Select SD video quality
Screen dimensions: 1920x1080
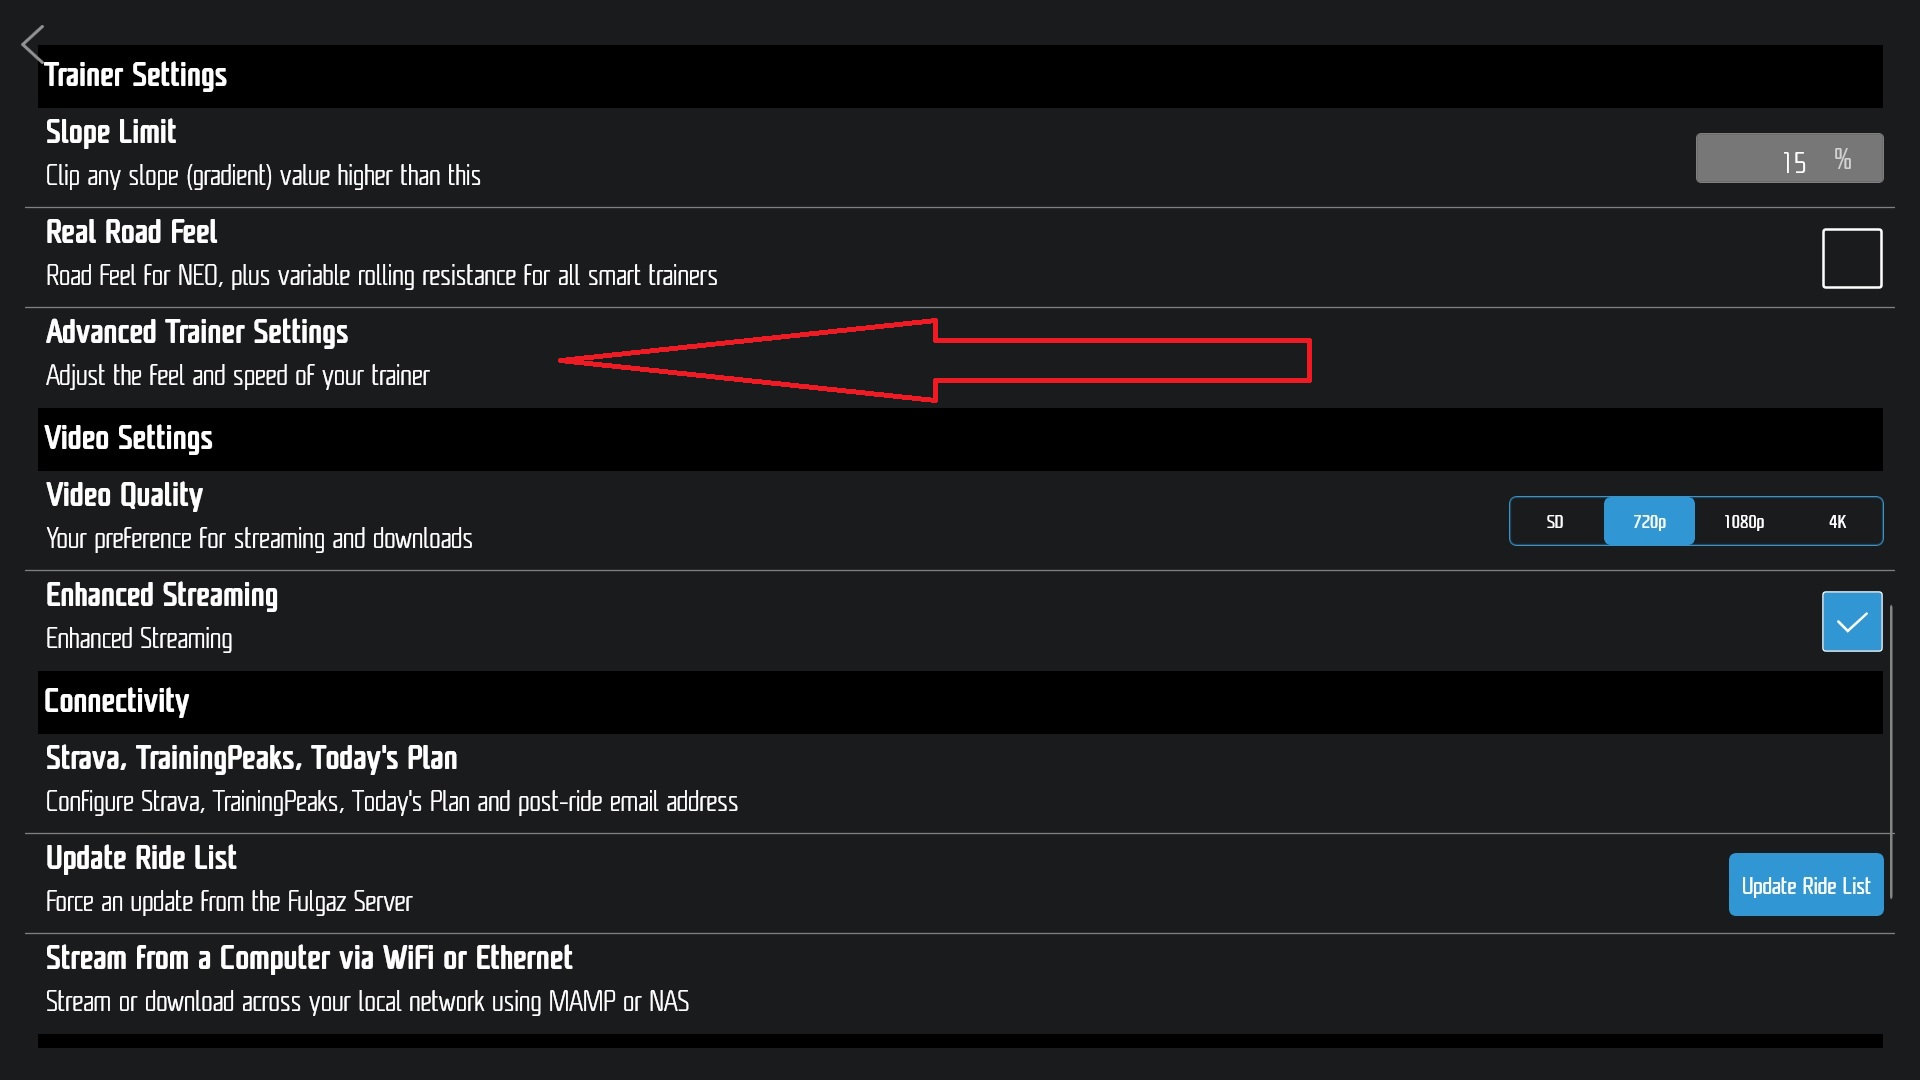1555,521
